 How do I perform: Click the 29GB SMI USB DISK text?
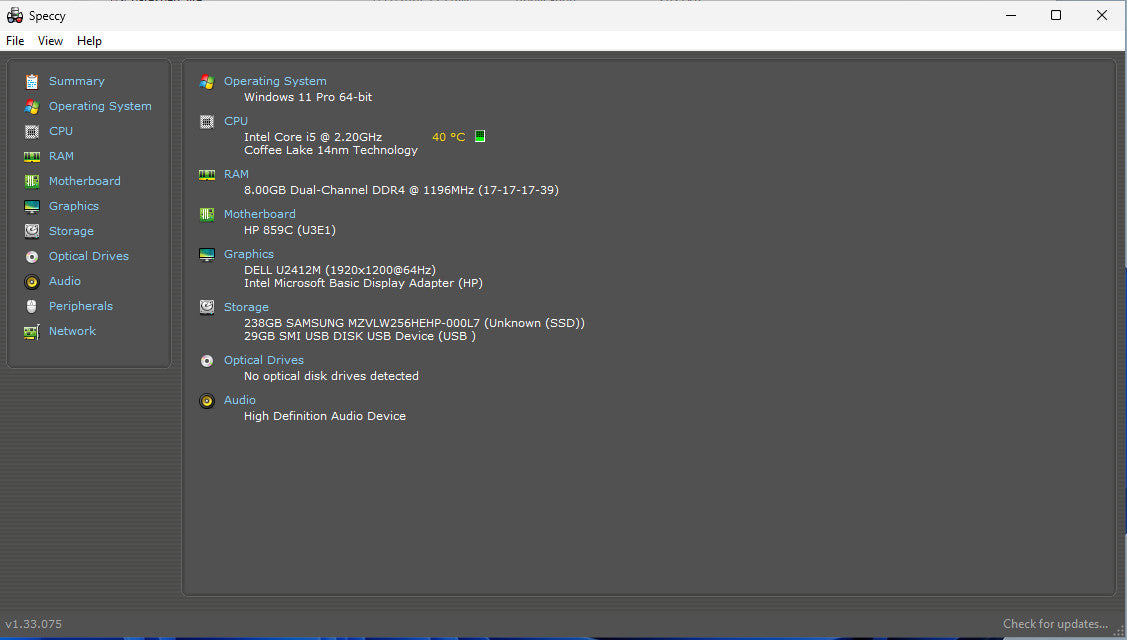359,337
